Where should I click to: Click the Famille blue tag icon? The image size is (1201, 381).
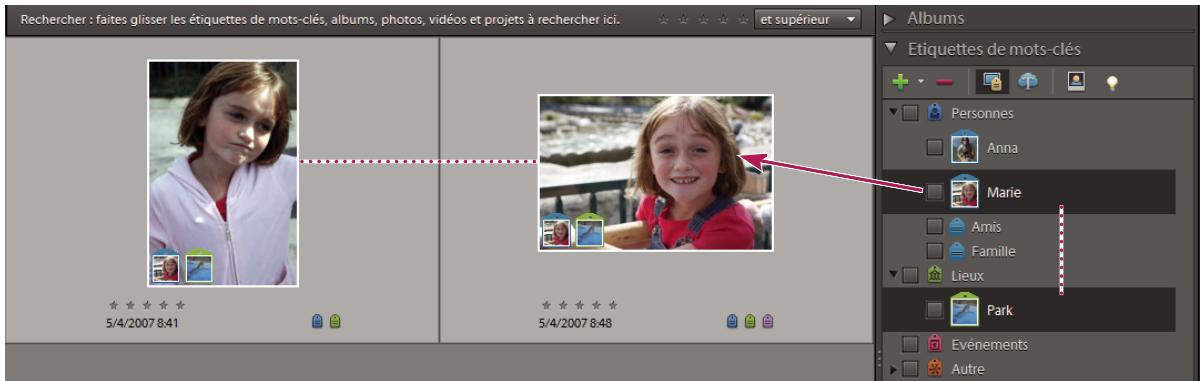pyautogui.click(x=957, y=251)
